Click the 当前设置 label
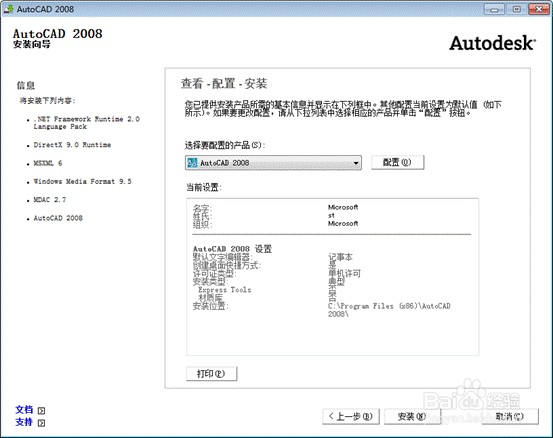This screenshot has height=438, width=553. [x=204, y=188]
